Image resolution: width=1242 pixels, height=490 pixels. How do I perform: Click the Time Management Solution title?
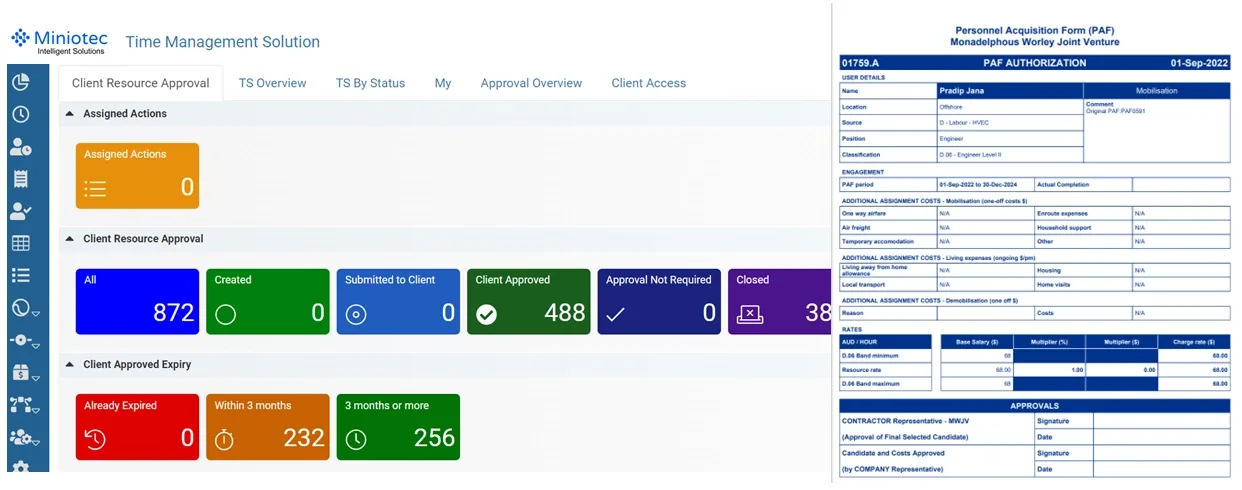click(x=222, y=42)
